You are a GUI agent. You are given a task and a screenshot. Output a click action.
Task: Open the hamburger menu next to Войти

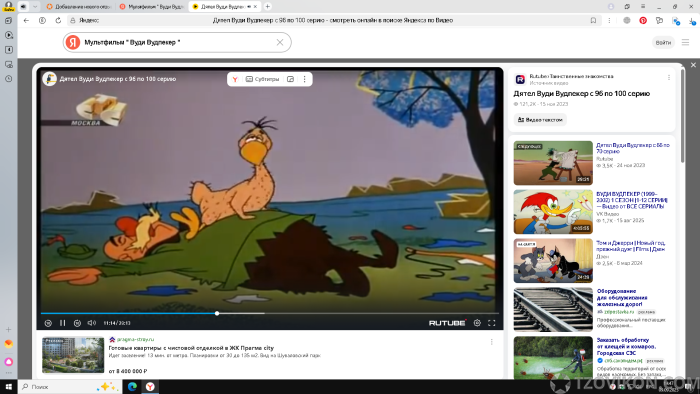click(x=685, y=42)
